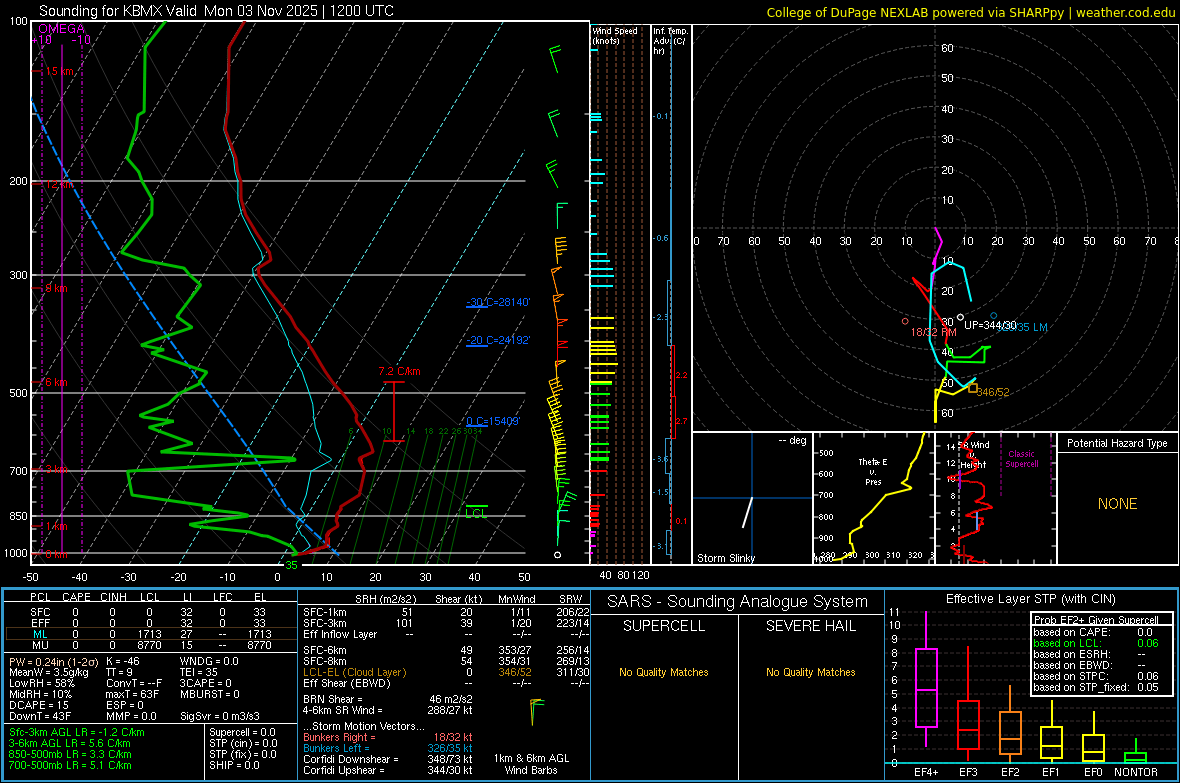The height and width of the screenshot is (783, 1180).
Task: Click the NONE hazard type text
Action: [x=1117, y=504]
